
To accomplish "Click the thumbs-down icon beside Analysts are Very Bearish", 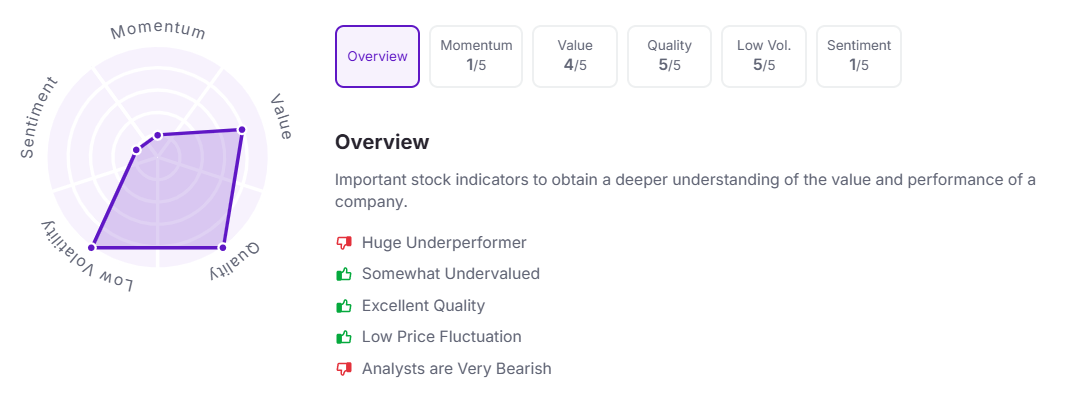I will (344, 368).
